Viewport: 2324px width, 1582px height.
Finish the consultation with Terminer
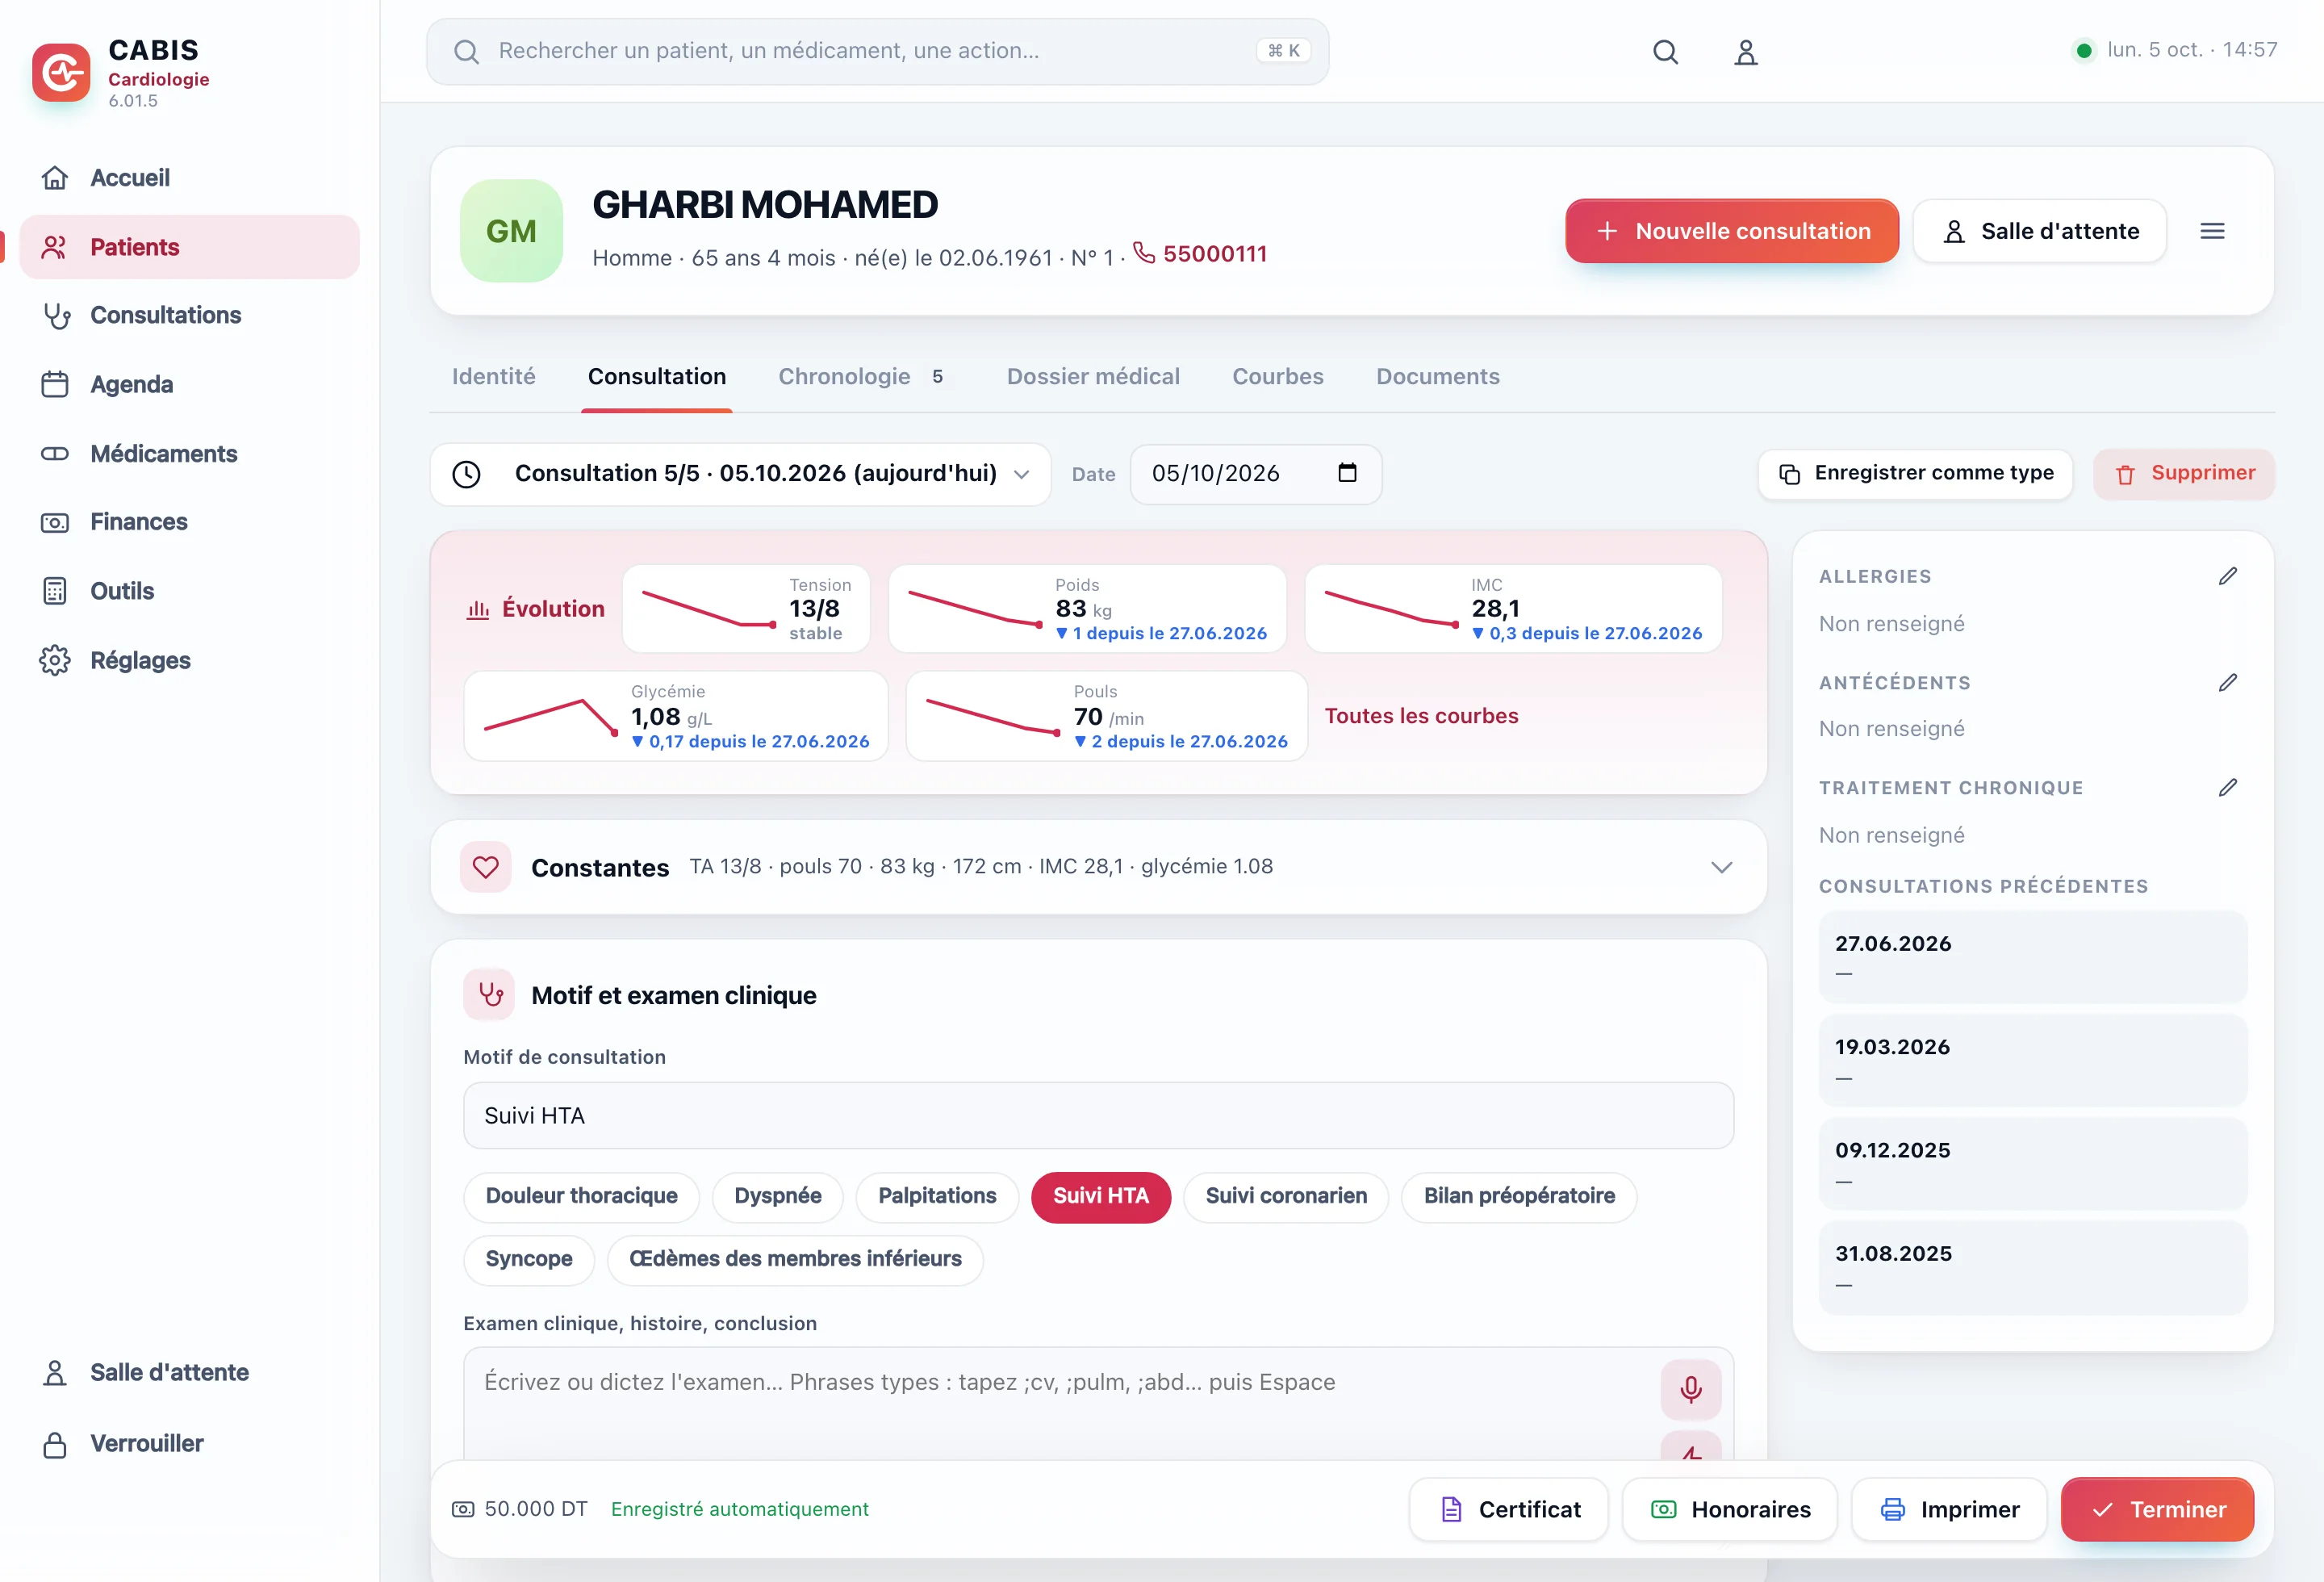[x=2157, y=1509]
